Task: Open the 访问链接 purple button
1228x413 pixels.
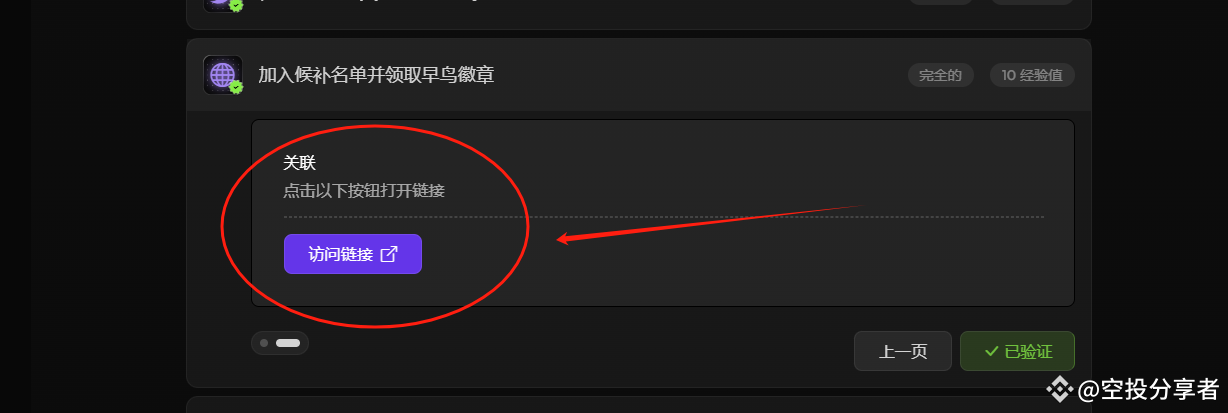Action: point(353,254)
